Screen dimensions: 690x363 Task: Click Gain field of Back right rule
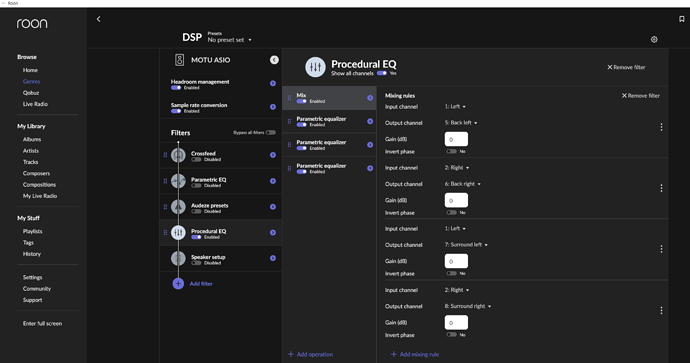(x=456, y=200)
